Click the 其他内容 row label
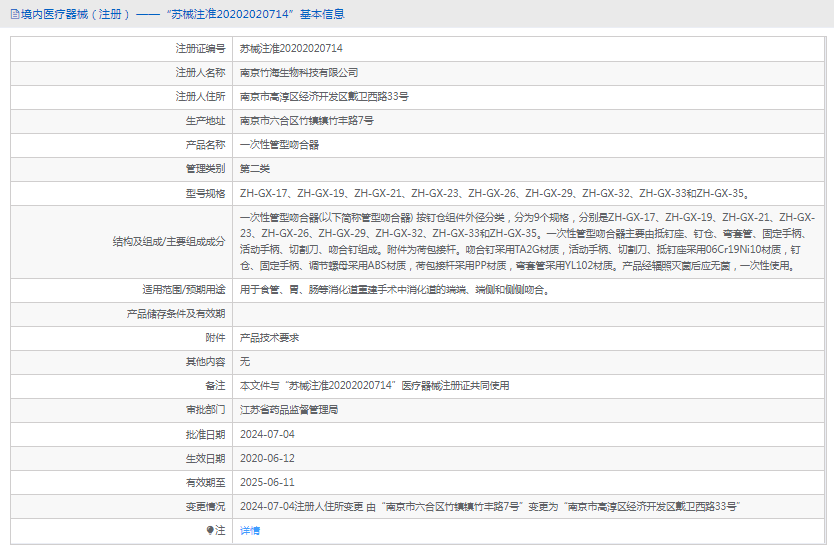The height and width of the screenshot is (545, 834). pyautogui.click(x=205, y=362)
